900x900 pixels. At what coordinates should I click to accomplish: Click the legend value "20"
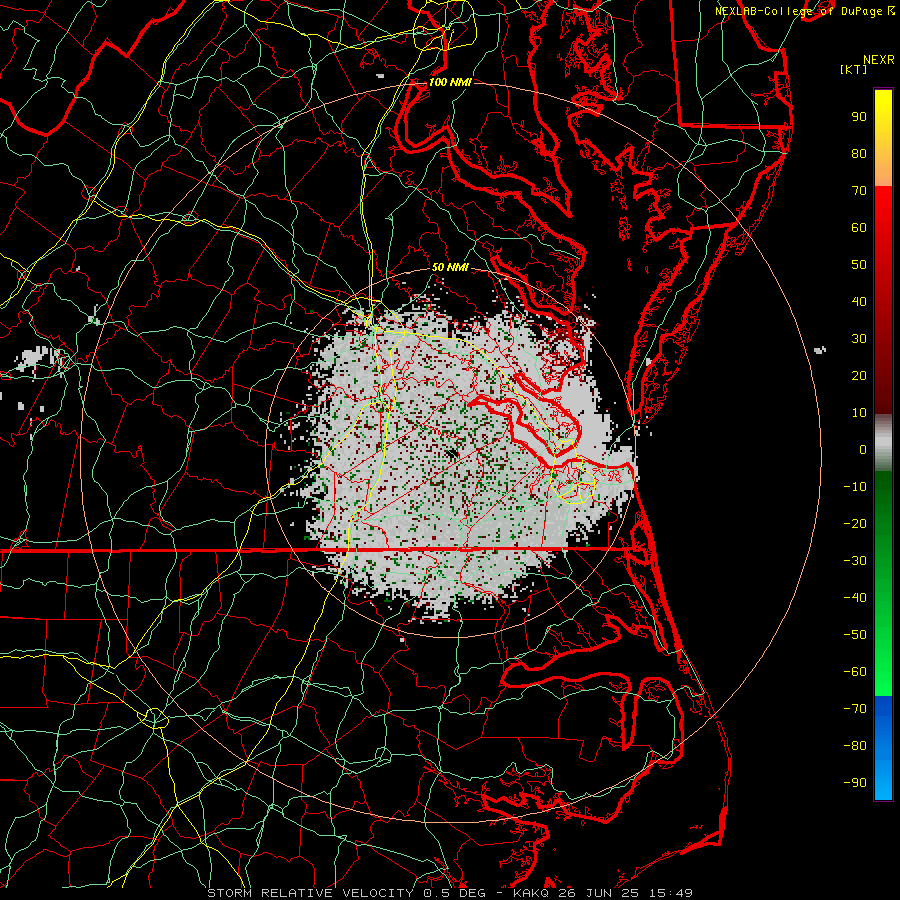tap(859, 376)
